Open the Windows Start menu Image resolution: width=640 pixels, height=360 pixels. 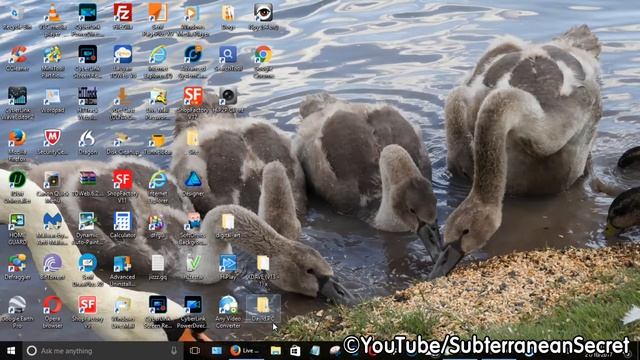pos(11,351)
